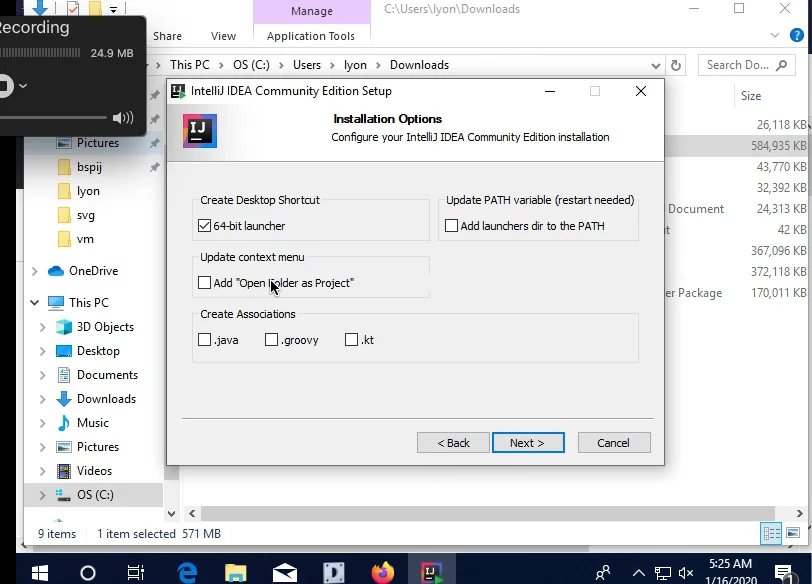
Task: Open the View ribbon tab in Explorer
Action: 223,36
